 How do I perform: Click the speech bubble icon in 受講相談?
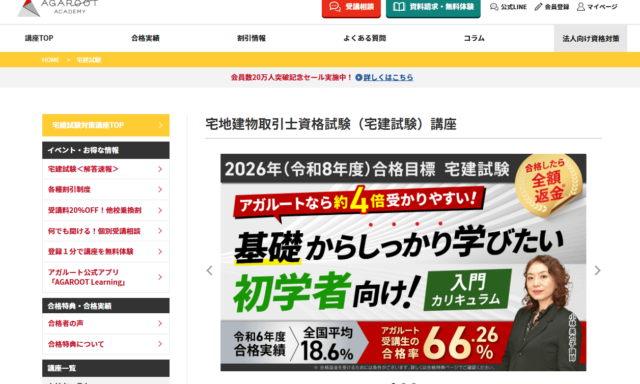[335, 7]
